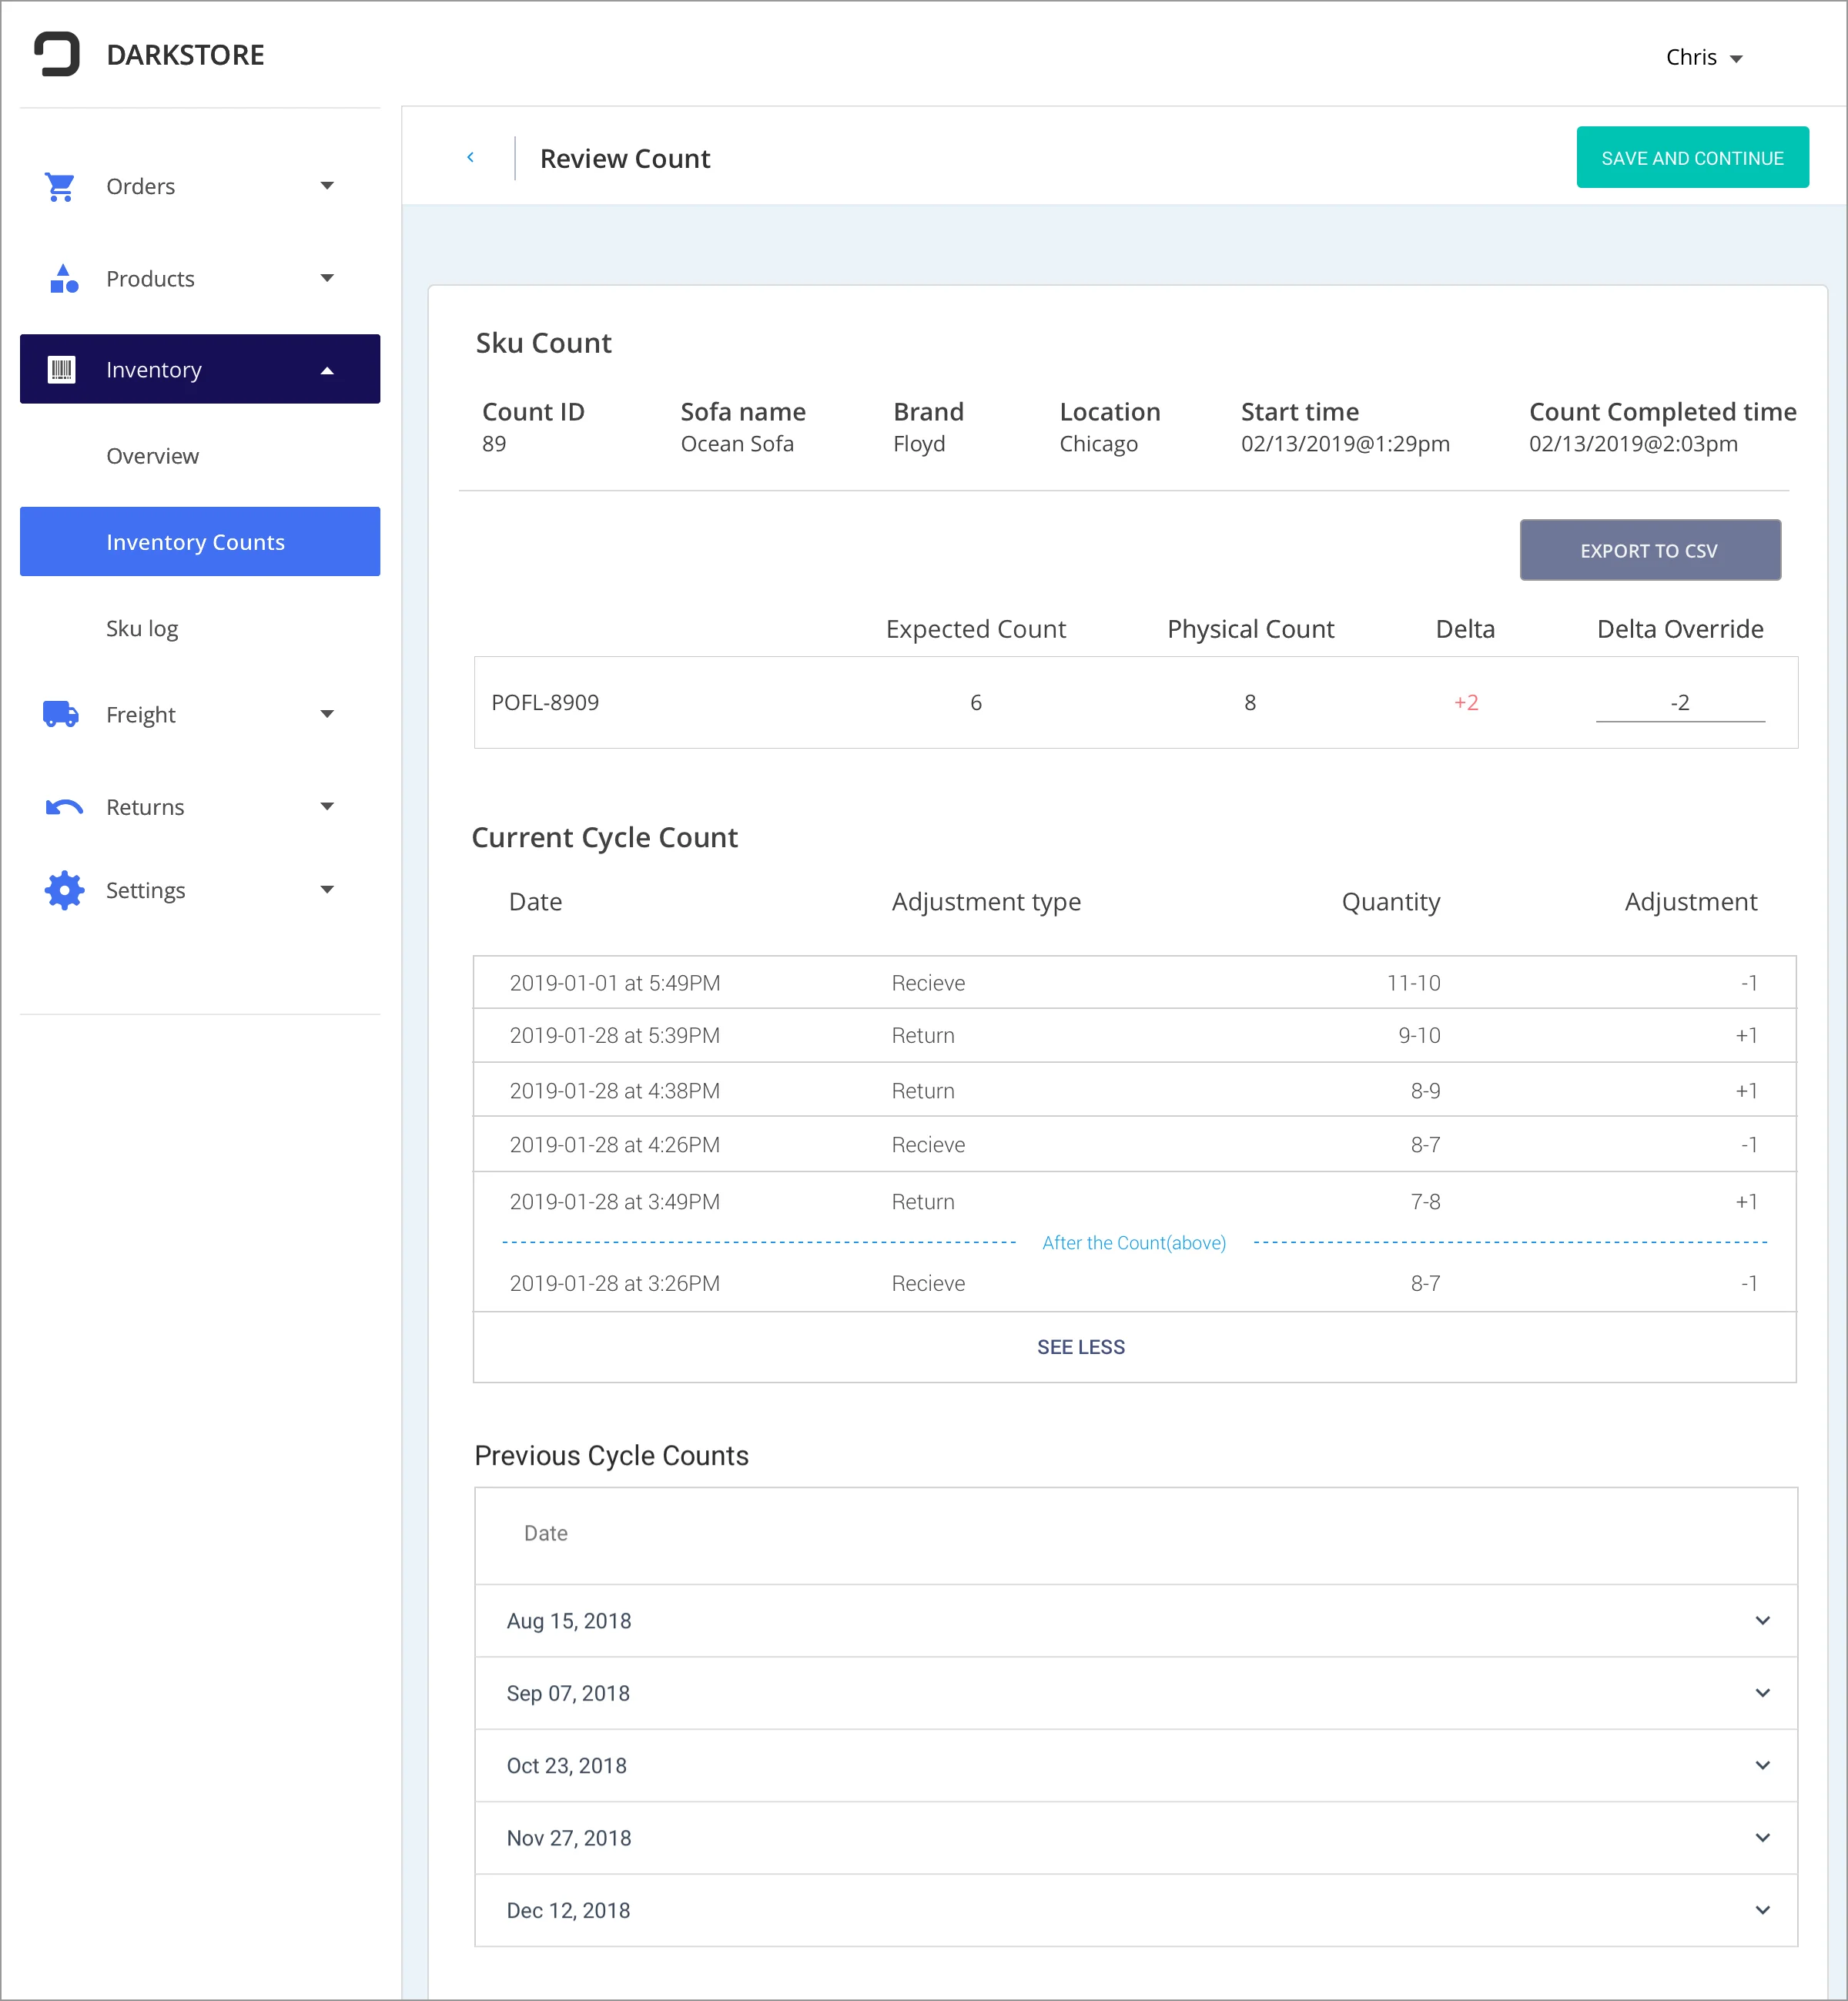Viewport: 1848px width, 2001px height.
Task: Select the Inventory menu item
Action: click(x=199, y=369)
